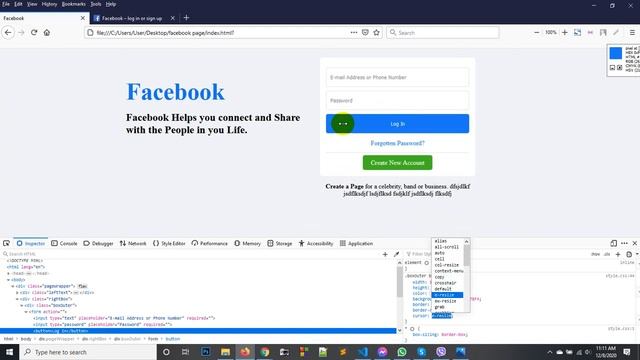Click the Windows 'Type here to search' box

(88, 352)
